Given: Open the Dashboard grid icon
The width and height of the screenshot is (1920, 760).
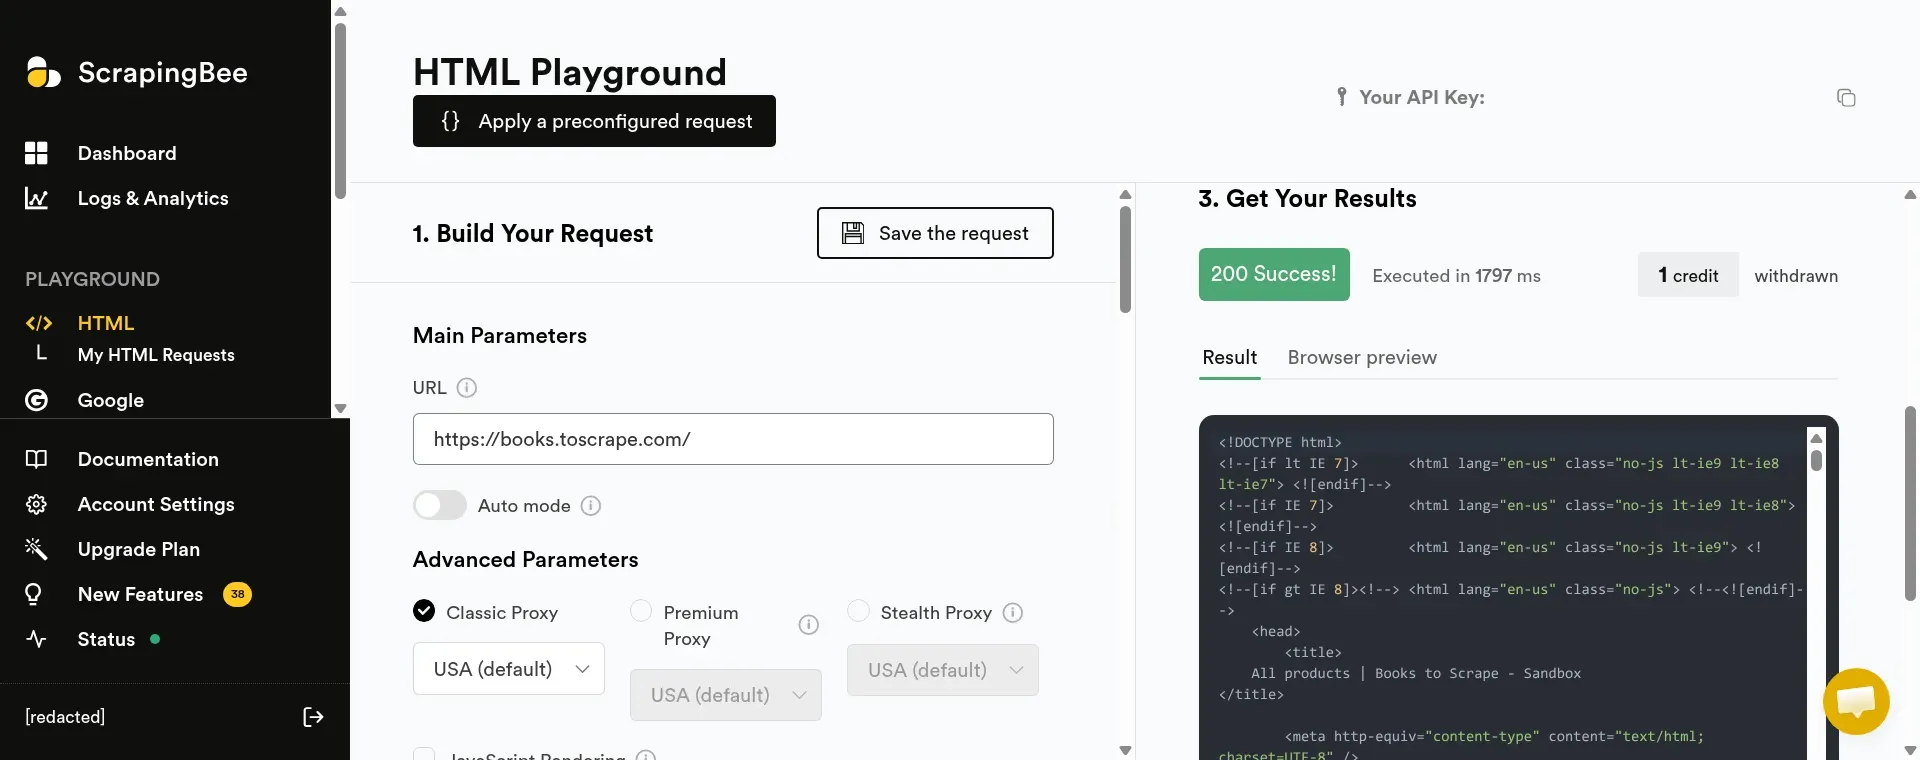Looking at the screenshot, I should click(x=36, y=153).
